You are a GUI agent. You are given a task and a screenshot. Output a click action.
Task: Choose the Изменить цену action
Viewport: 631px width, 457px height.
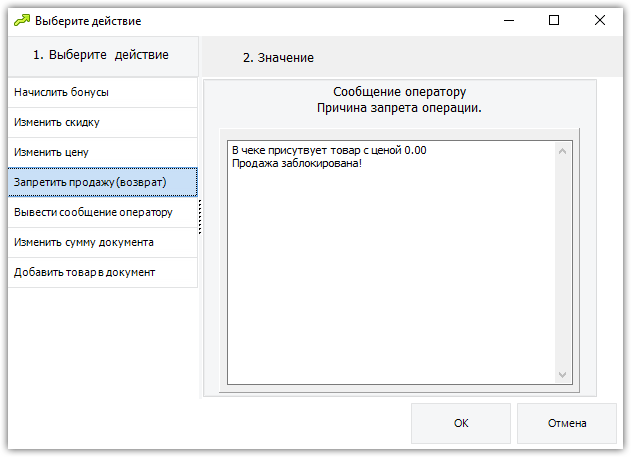103,152
